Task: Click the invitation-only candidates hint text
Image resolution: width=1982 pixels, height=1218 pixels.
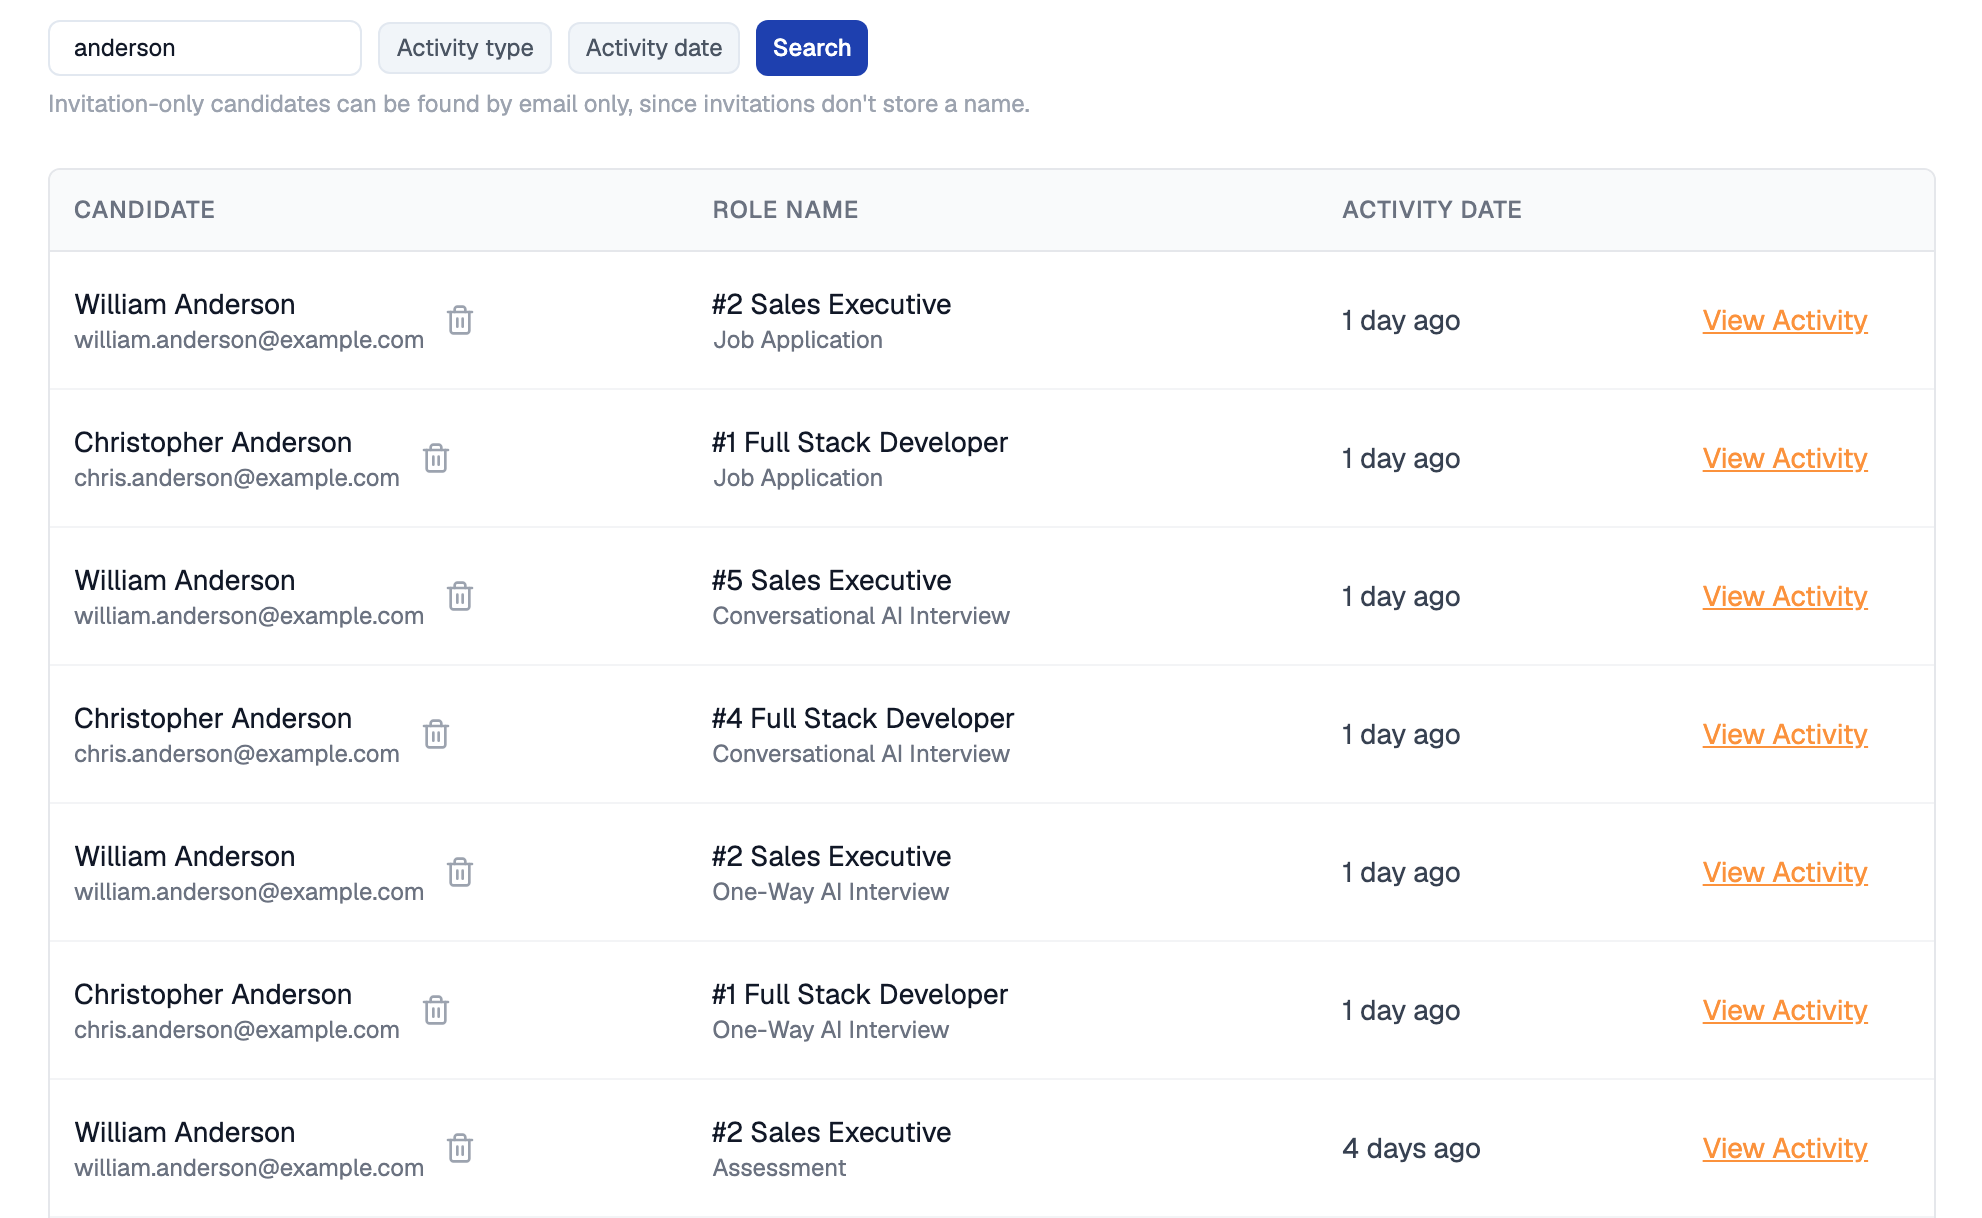Action: (x=539, y=104)
